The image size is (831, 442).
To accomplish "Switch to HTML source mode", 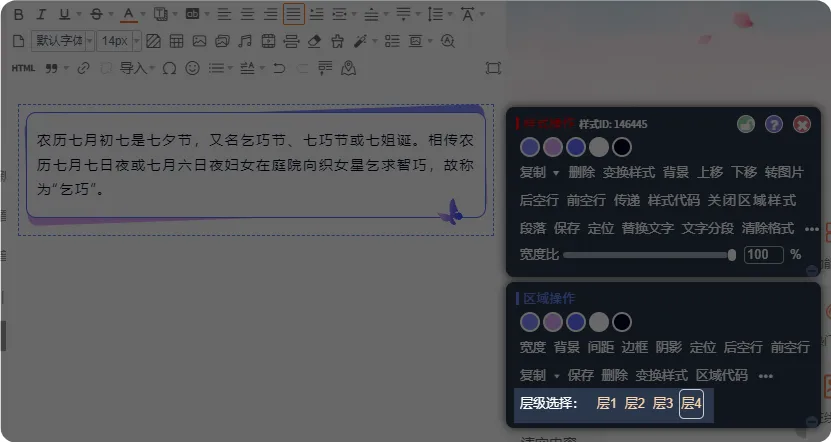I will point(23,68).
